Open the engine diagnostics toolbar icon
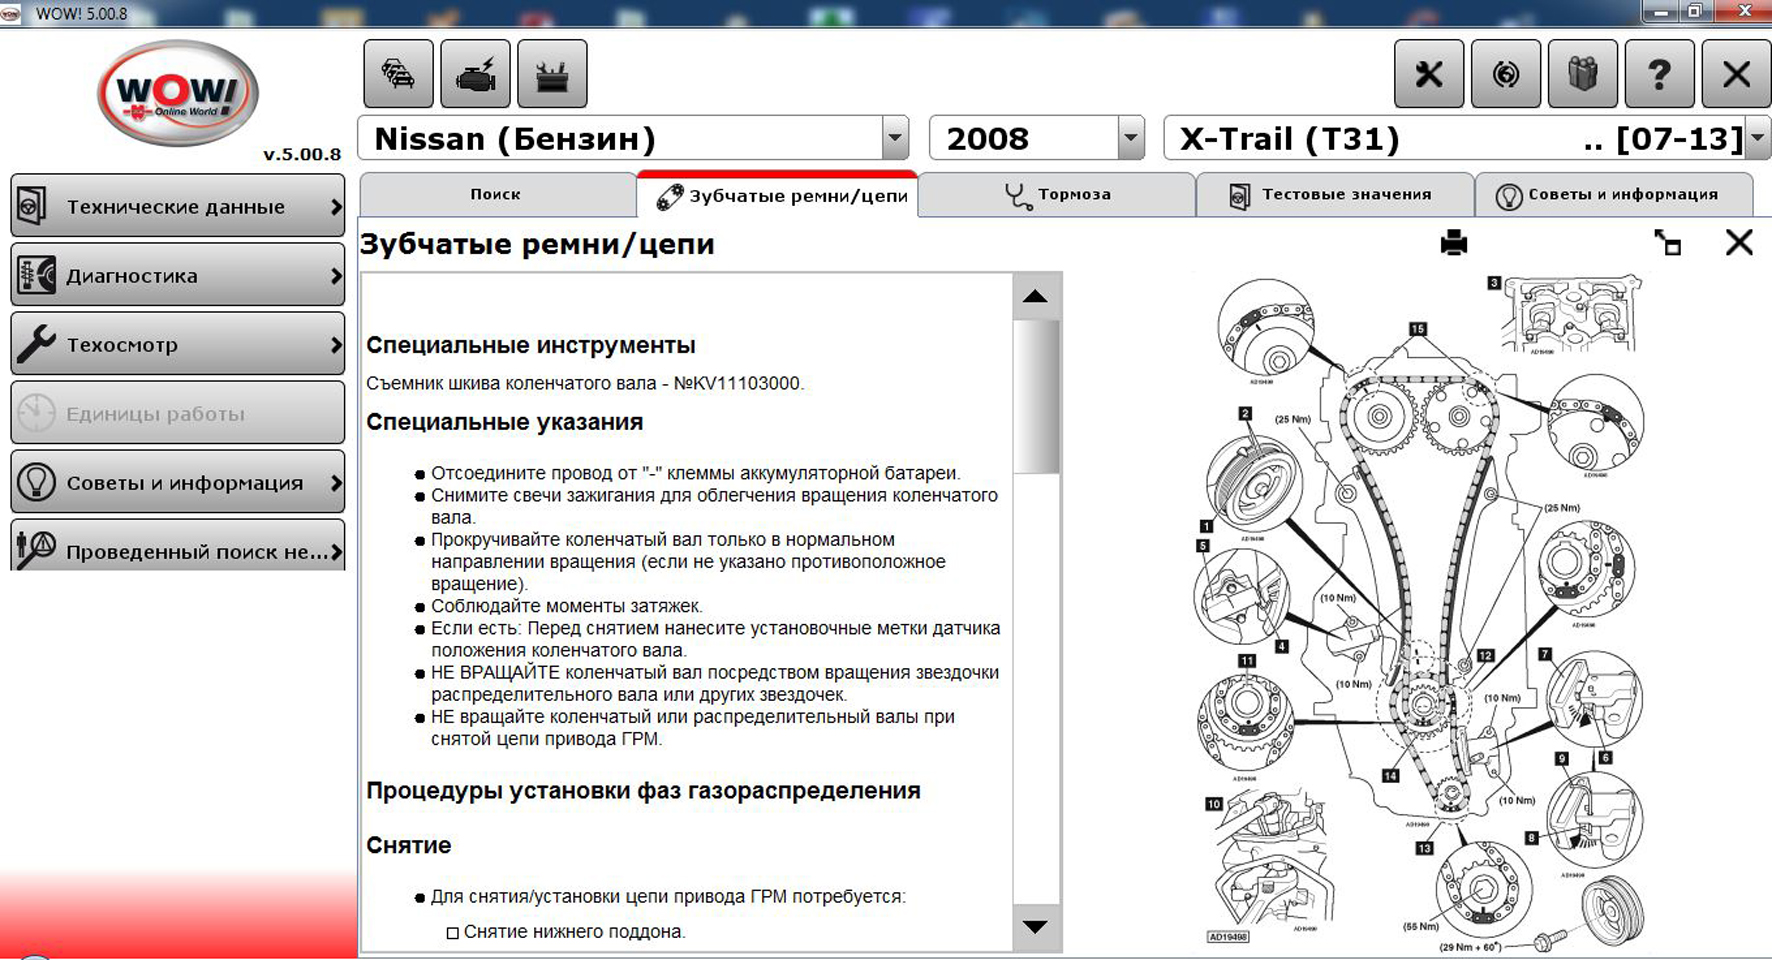This screenshot has width=1772, height=960. (x=475, y=74)
